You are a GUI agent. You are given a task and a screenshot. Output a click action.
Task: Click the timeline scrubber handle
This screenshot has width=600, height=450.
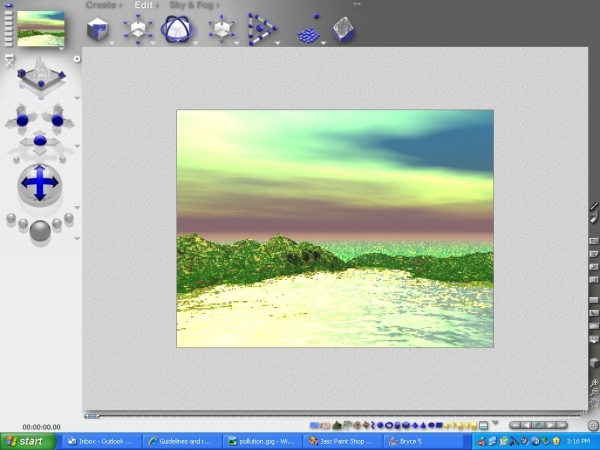click(91, 416)
